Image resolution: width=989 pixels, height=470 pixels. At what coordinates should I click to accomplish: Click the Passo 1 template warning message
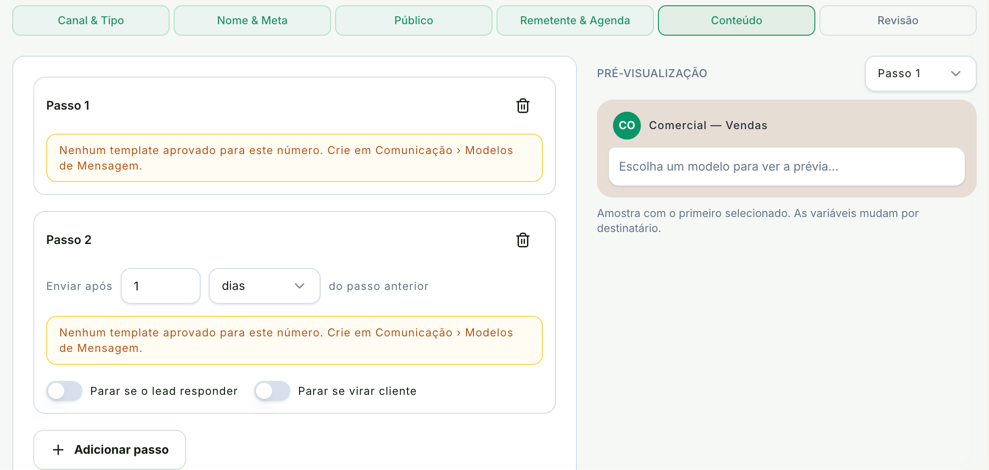click(x=295, y=158)
